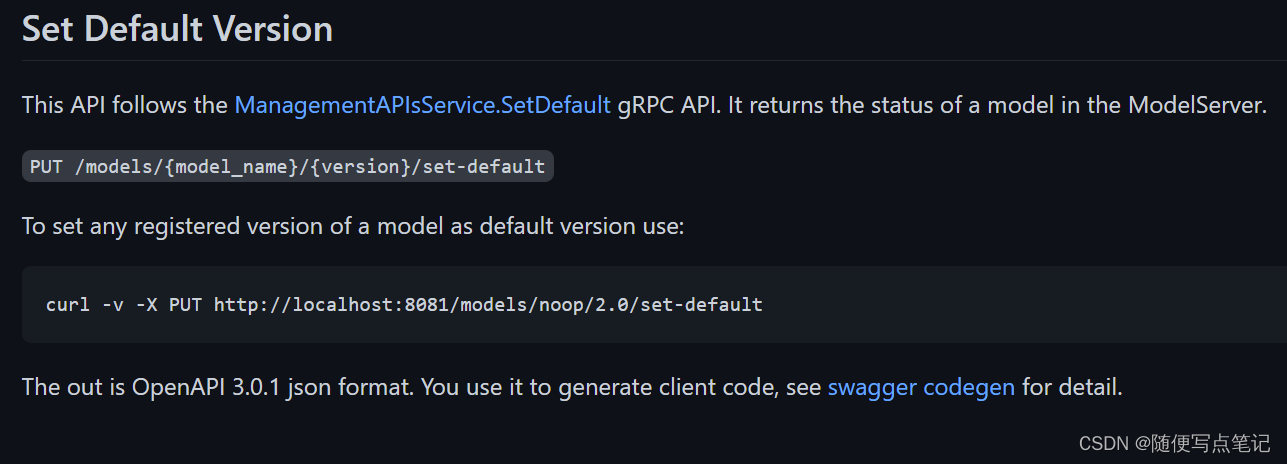
Task: Select the PUT /models/{model_name}/{version}/set-default inline code
Action: (288, 166)
